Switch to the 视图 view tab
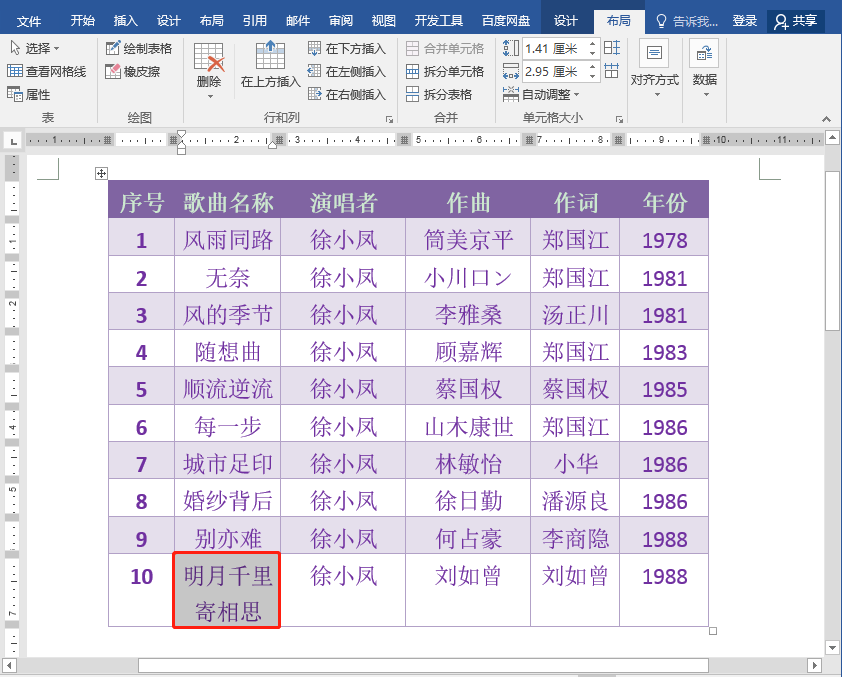 [383, 20]
